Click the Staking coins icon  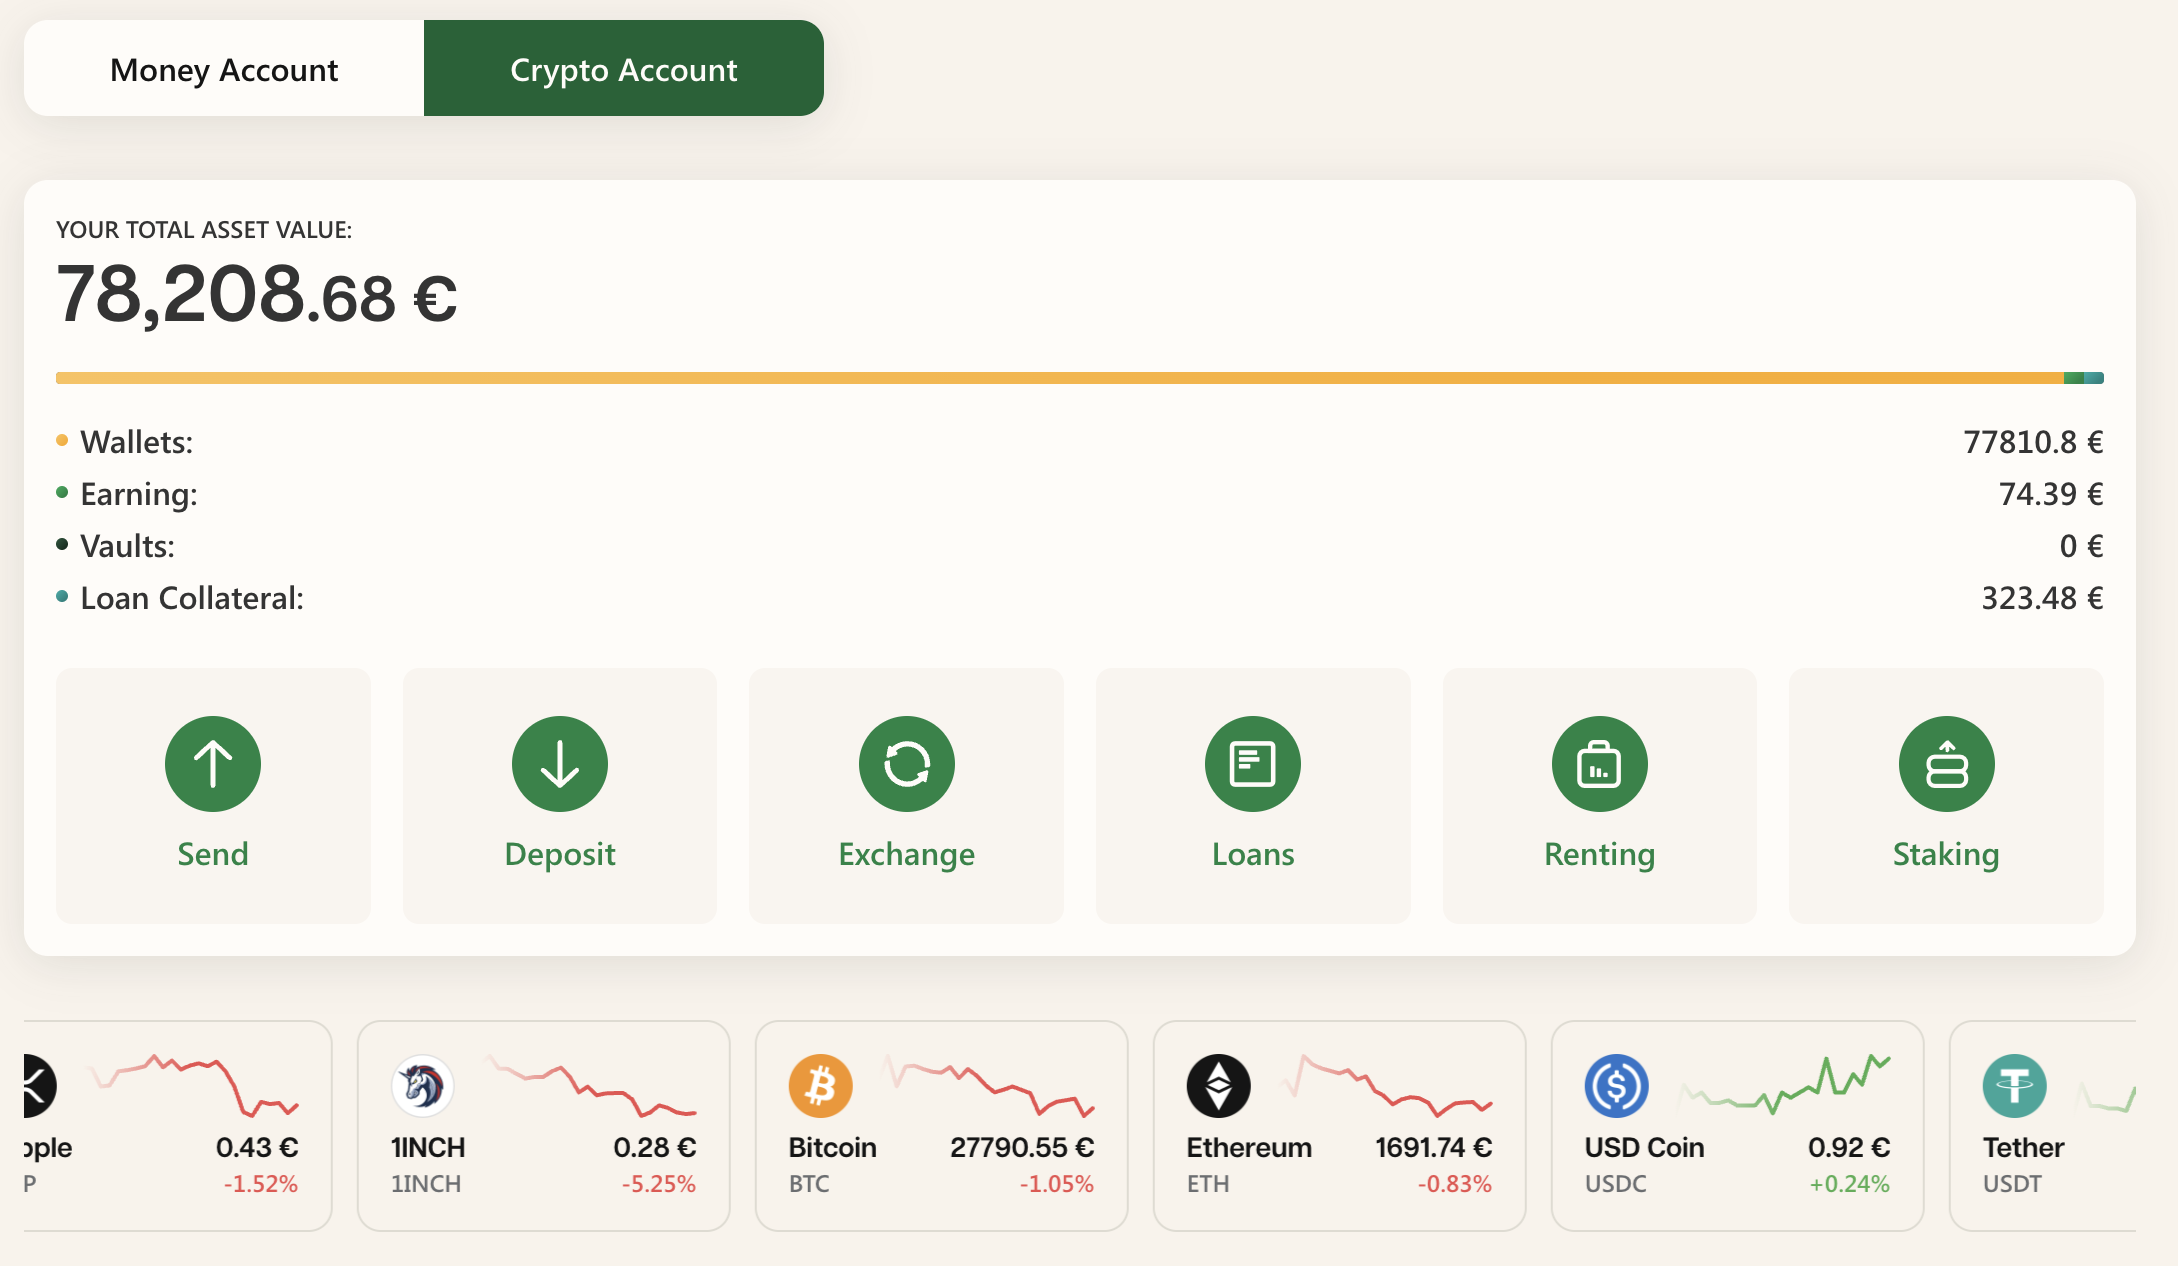(1947, 764)
